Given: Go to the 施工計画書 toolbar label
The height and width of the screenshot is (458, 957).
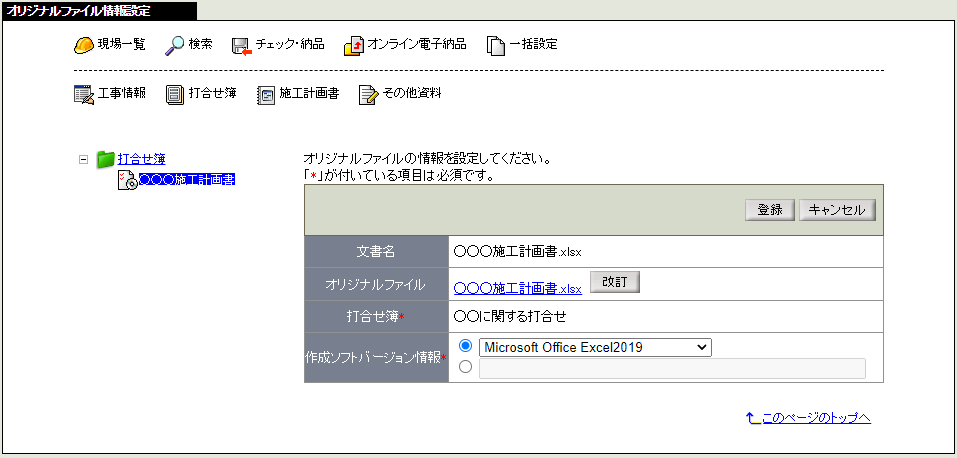Looking at the screenshot, I should pos(309,93).
